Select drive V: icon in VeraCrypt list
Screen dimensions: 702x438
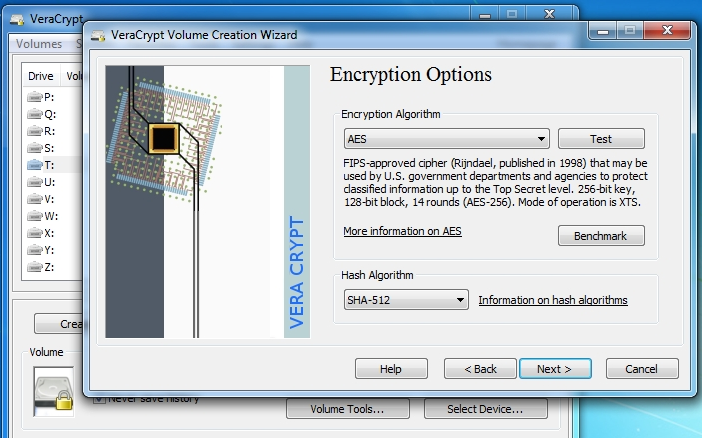pos(34,199)
